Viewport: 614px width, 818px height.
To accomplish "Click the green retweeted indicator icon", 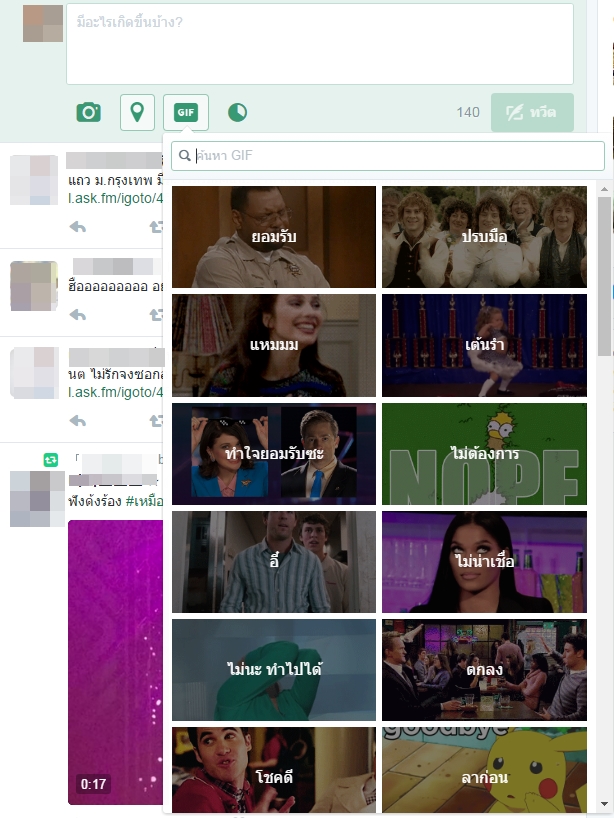I will [51, 460].
